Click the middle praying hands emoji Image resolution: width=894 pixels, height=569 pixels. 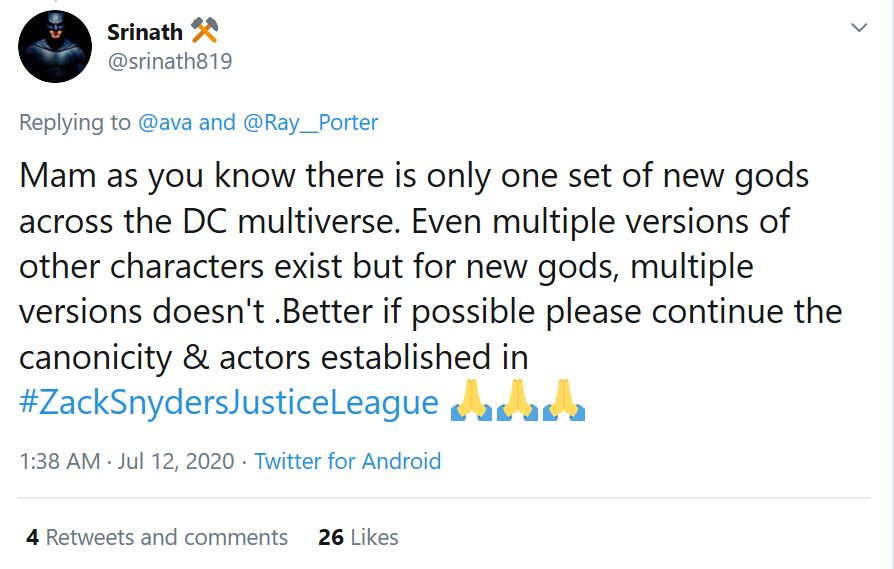pyautogui.click(x=516, y=402)
